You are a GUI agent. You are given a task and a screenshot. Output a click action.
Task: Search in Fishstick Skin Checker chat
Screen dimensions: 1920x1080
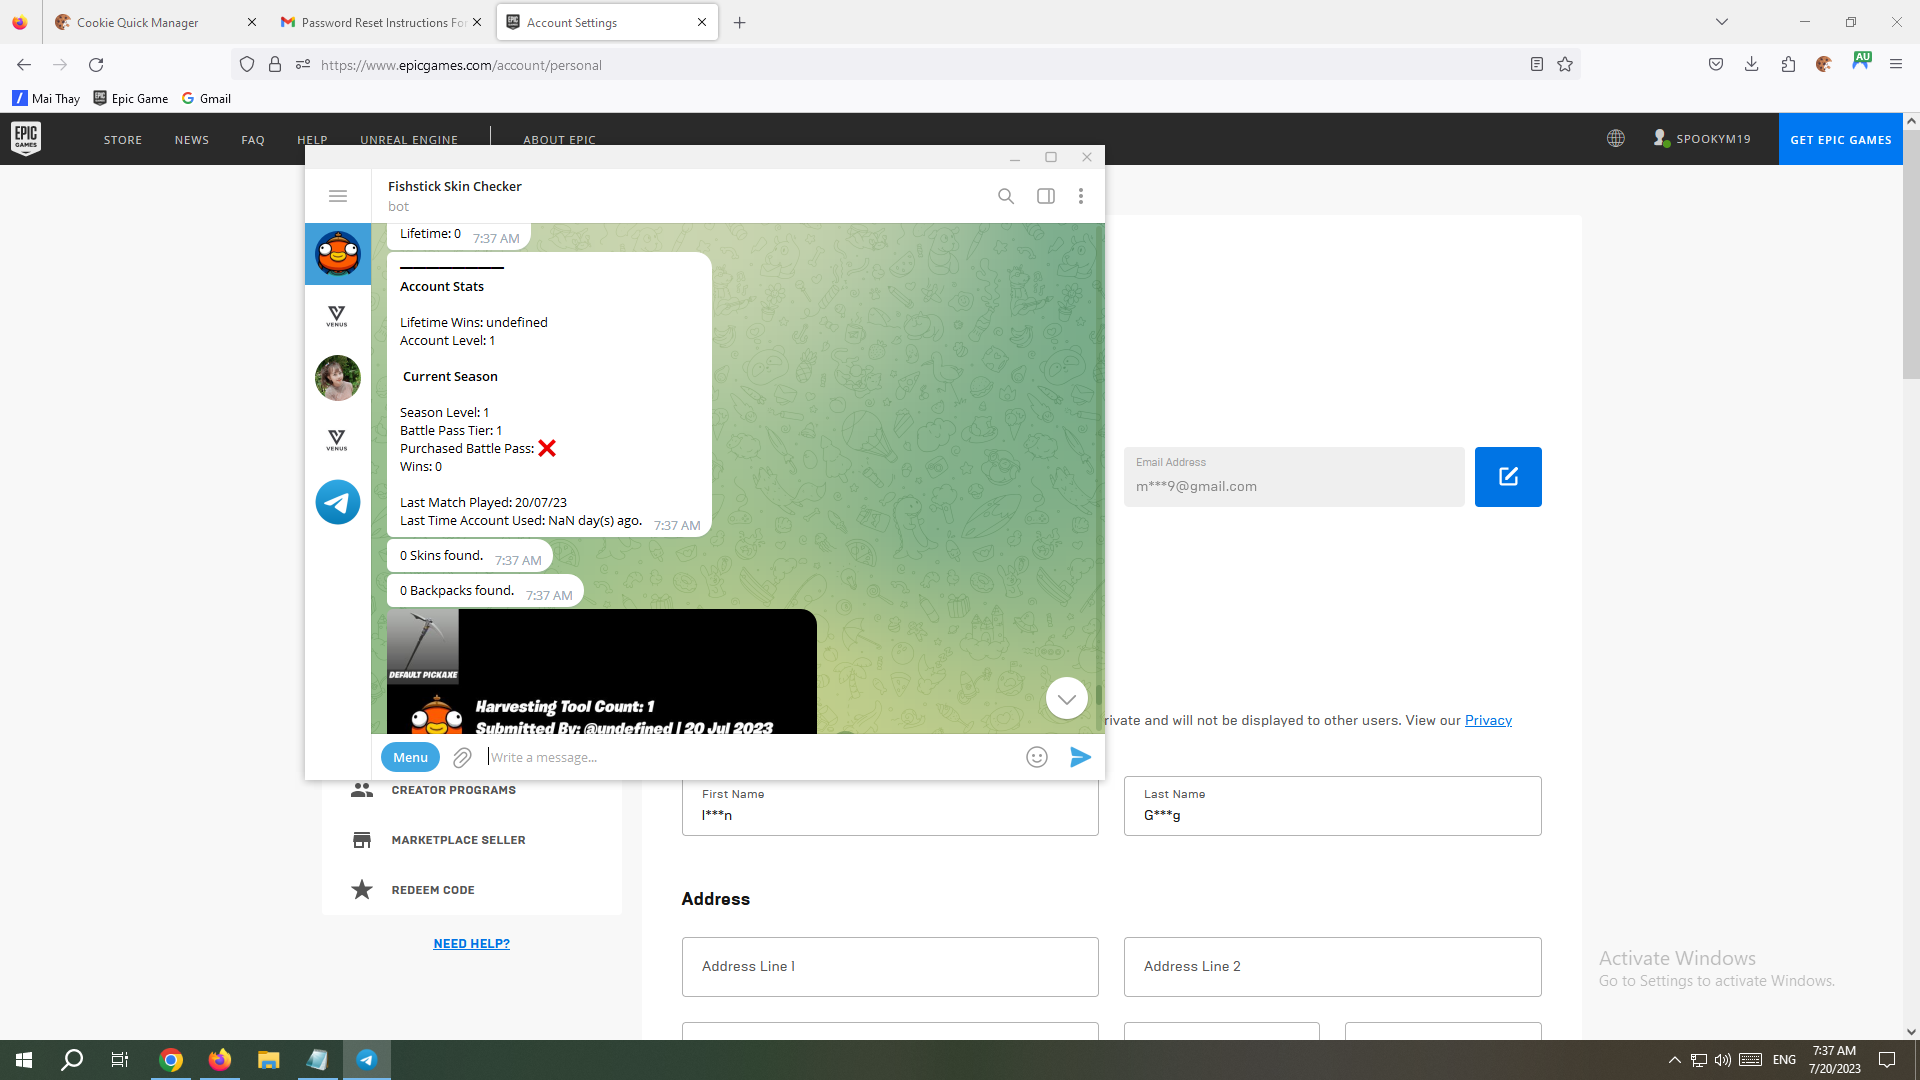pos(1006,196)
